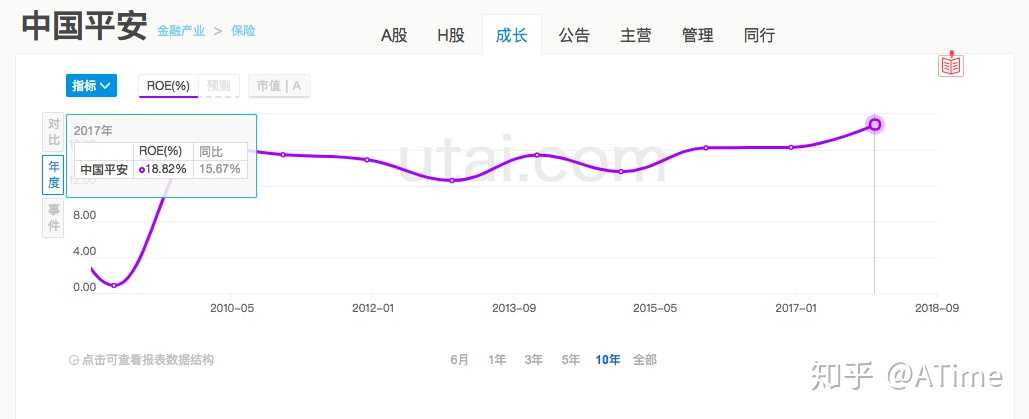
Task: Switch to the A股 tab
Action: point(394,35)
